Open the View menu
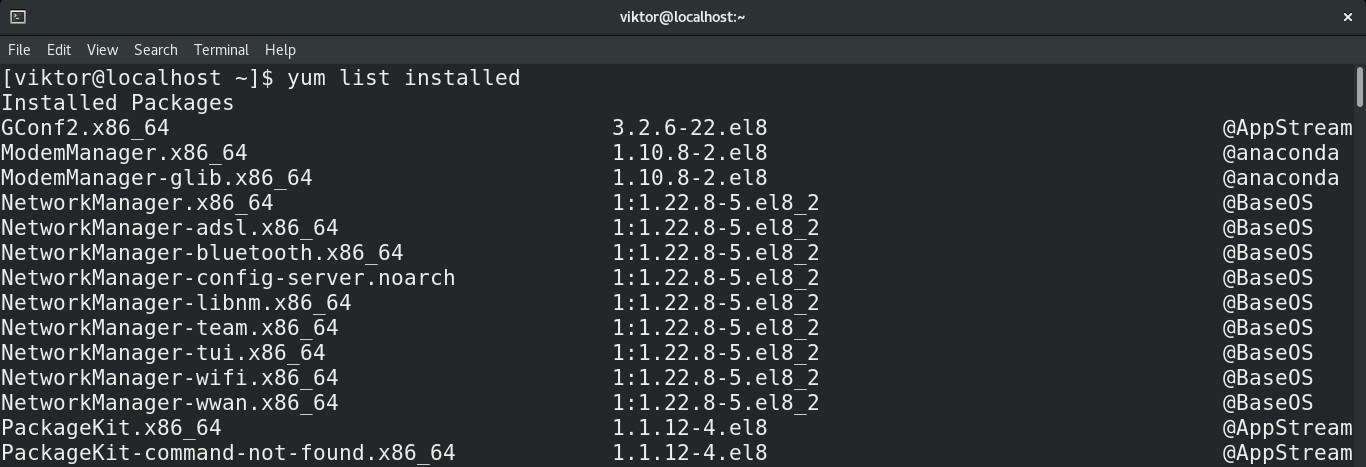This screenshot has height=467, width=1366. click(x=102, y=49)
